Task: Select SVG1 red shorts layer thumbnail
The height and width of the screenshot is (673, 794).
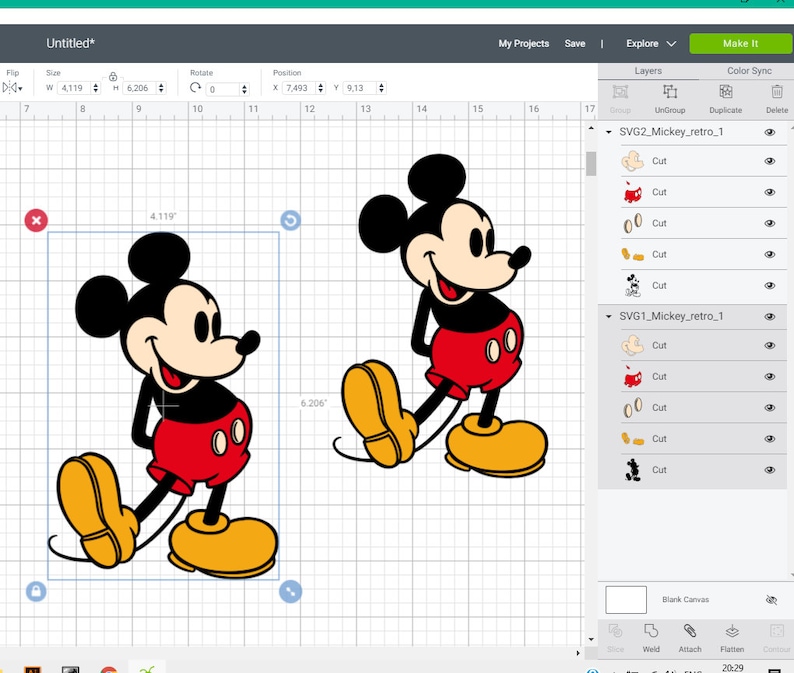Action: pyautogui.click(x=632, y=377)
